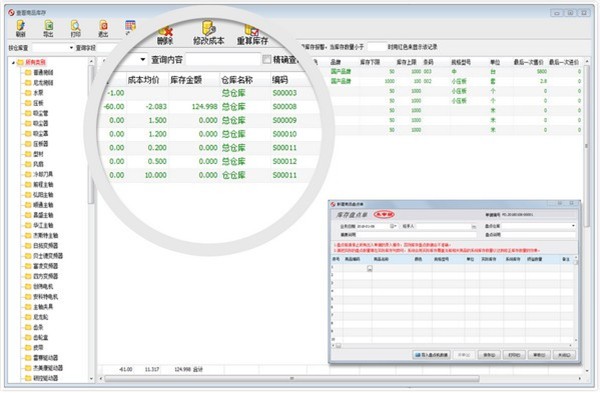600x393 pixels.
Task: Click the 最后一次售价 column header
Action: (x=528, y=62)
